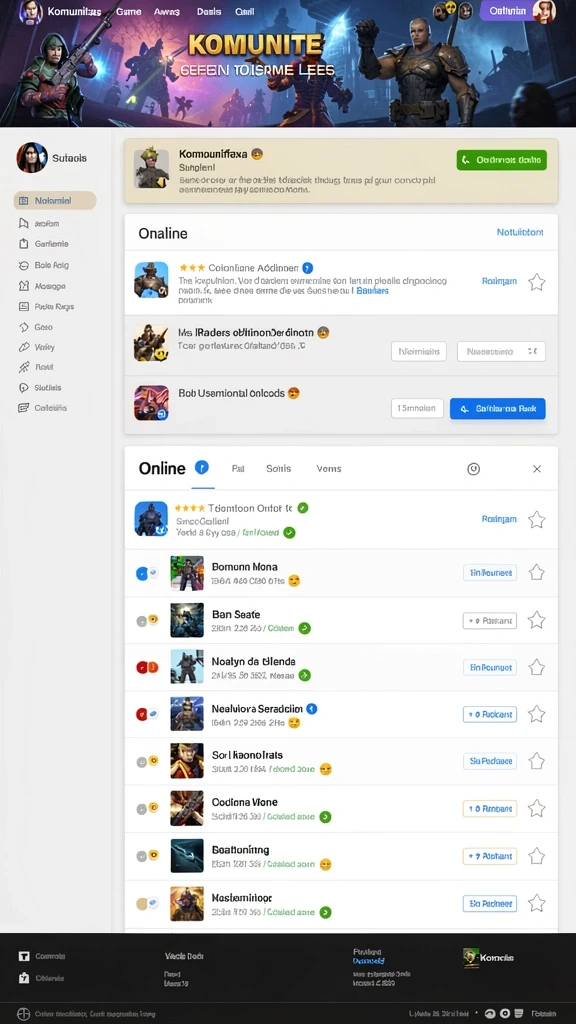Click the clock icon in Online header
The width and height of the screenshot is (576, 1024).
pos(474,469)
